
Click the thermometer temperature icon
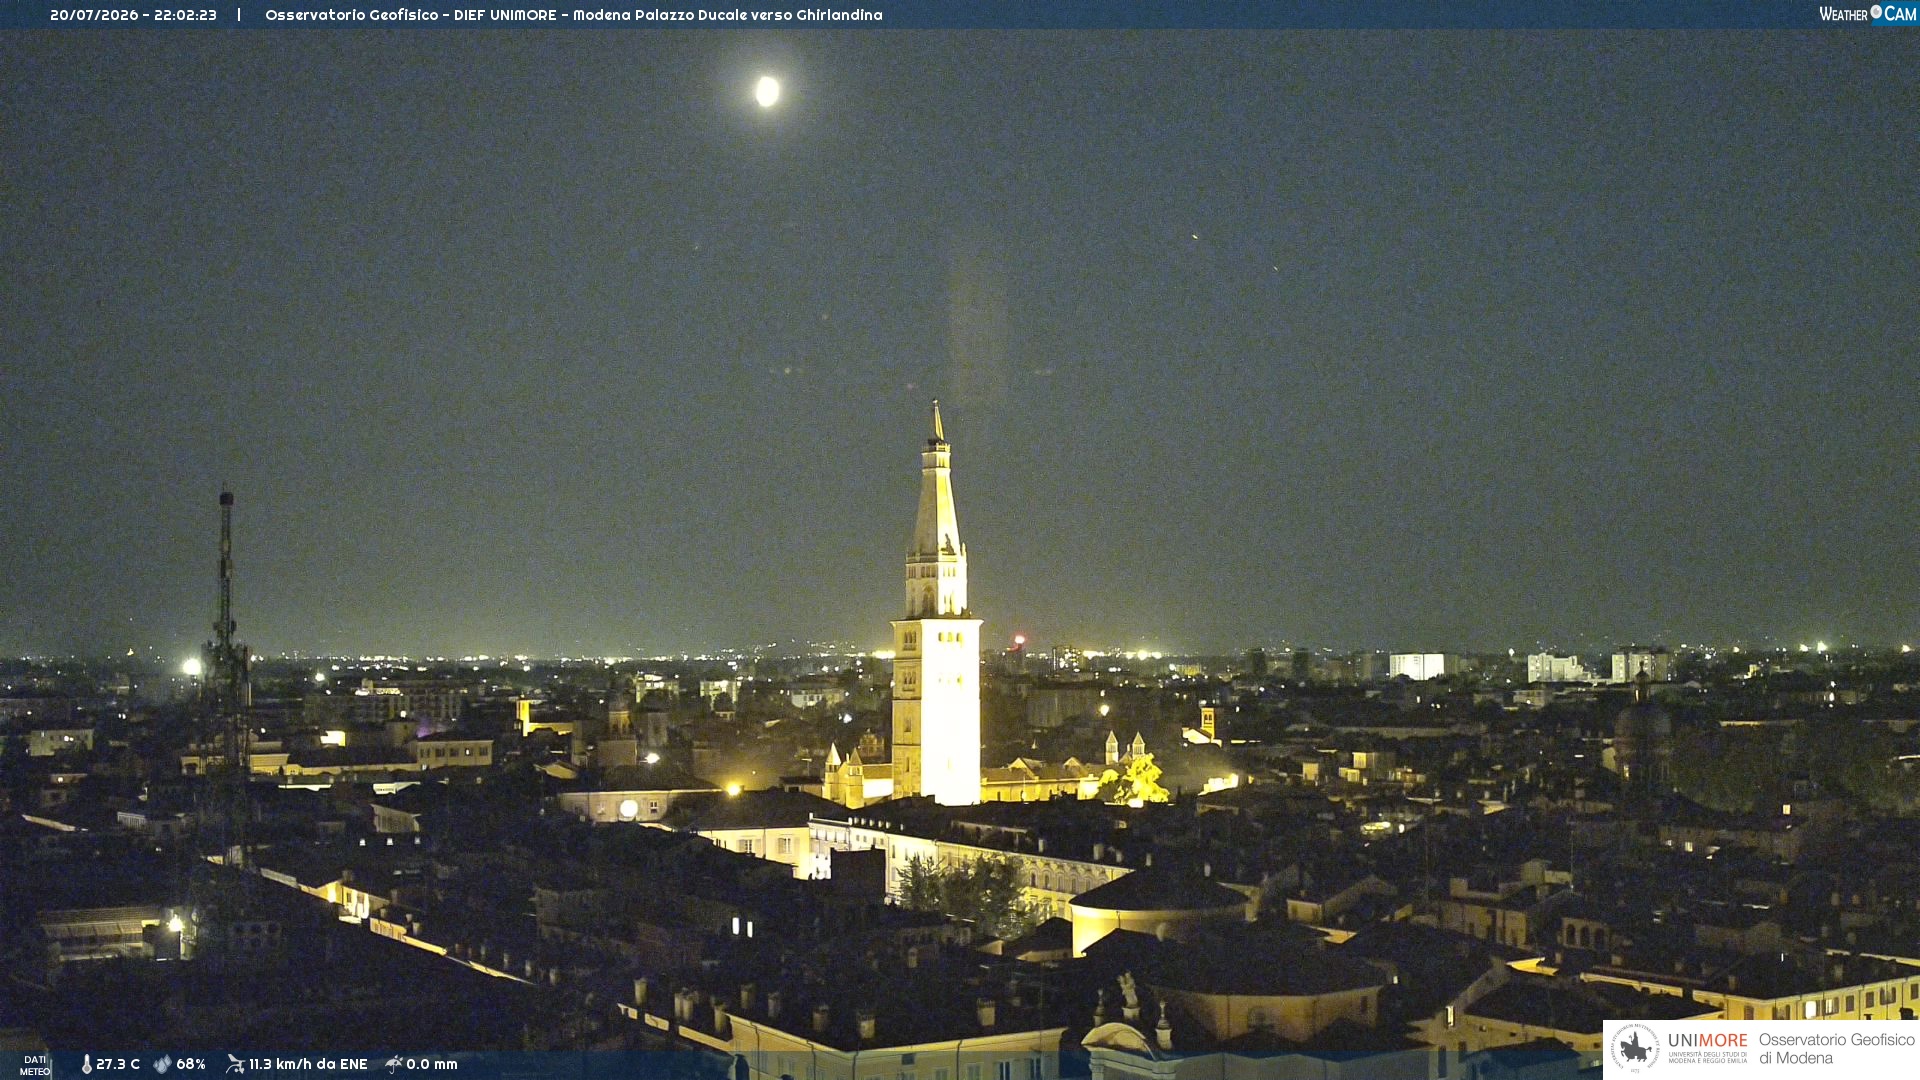click(86, 1064)
